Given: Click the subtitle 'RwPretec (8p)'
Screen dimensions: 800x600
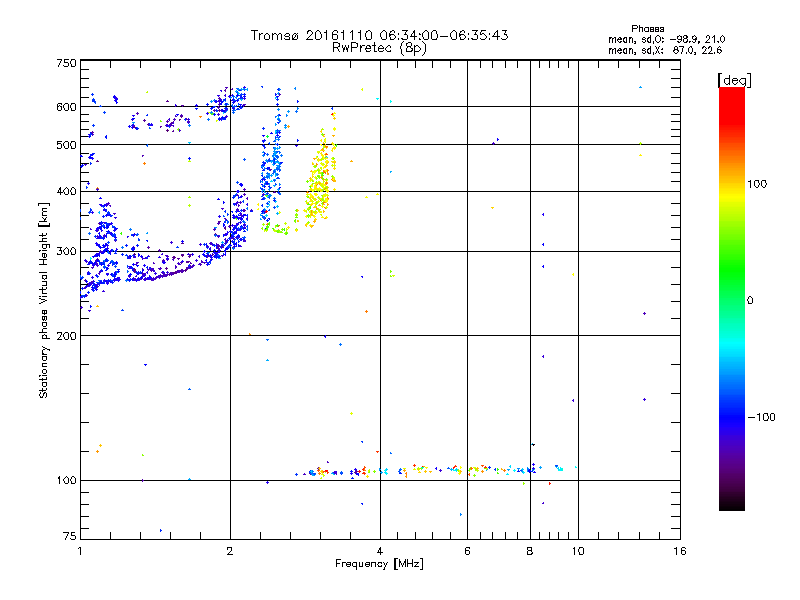Looking at the screenshot, I should tap(379, 48).
